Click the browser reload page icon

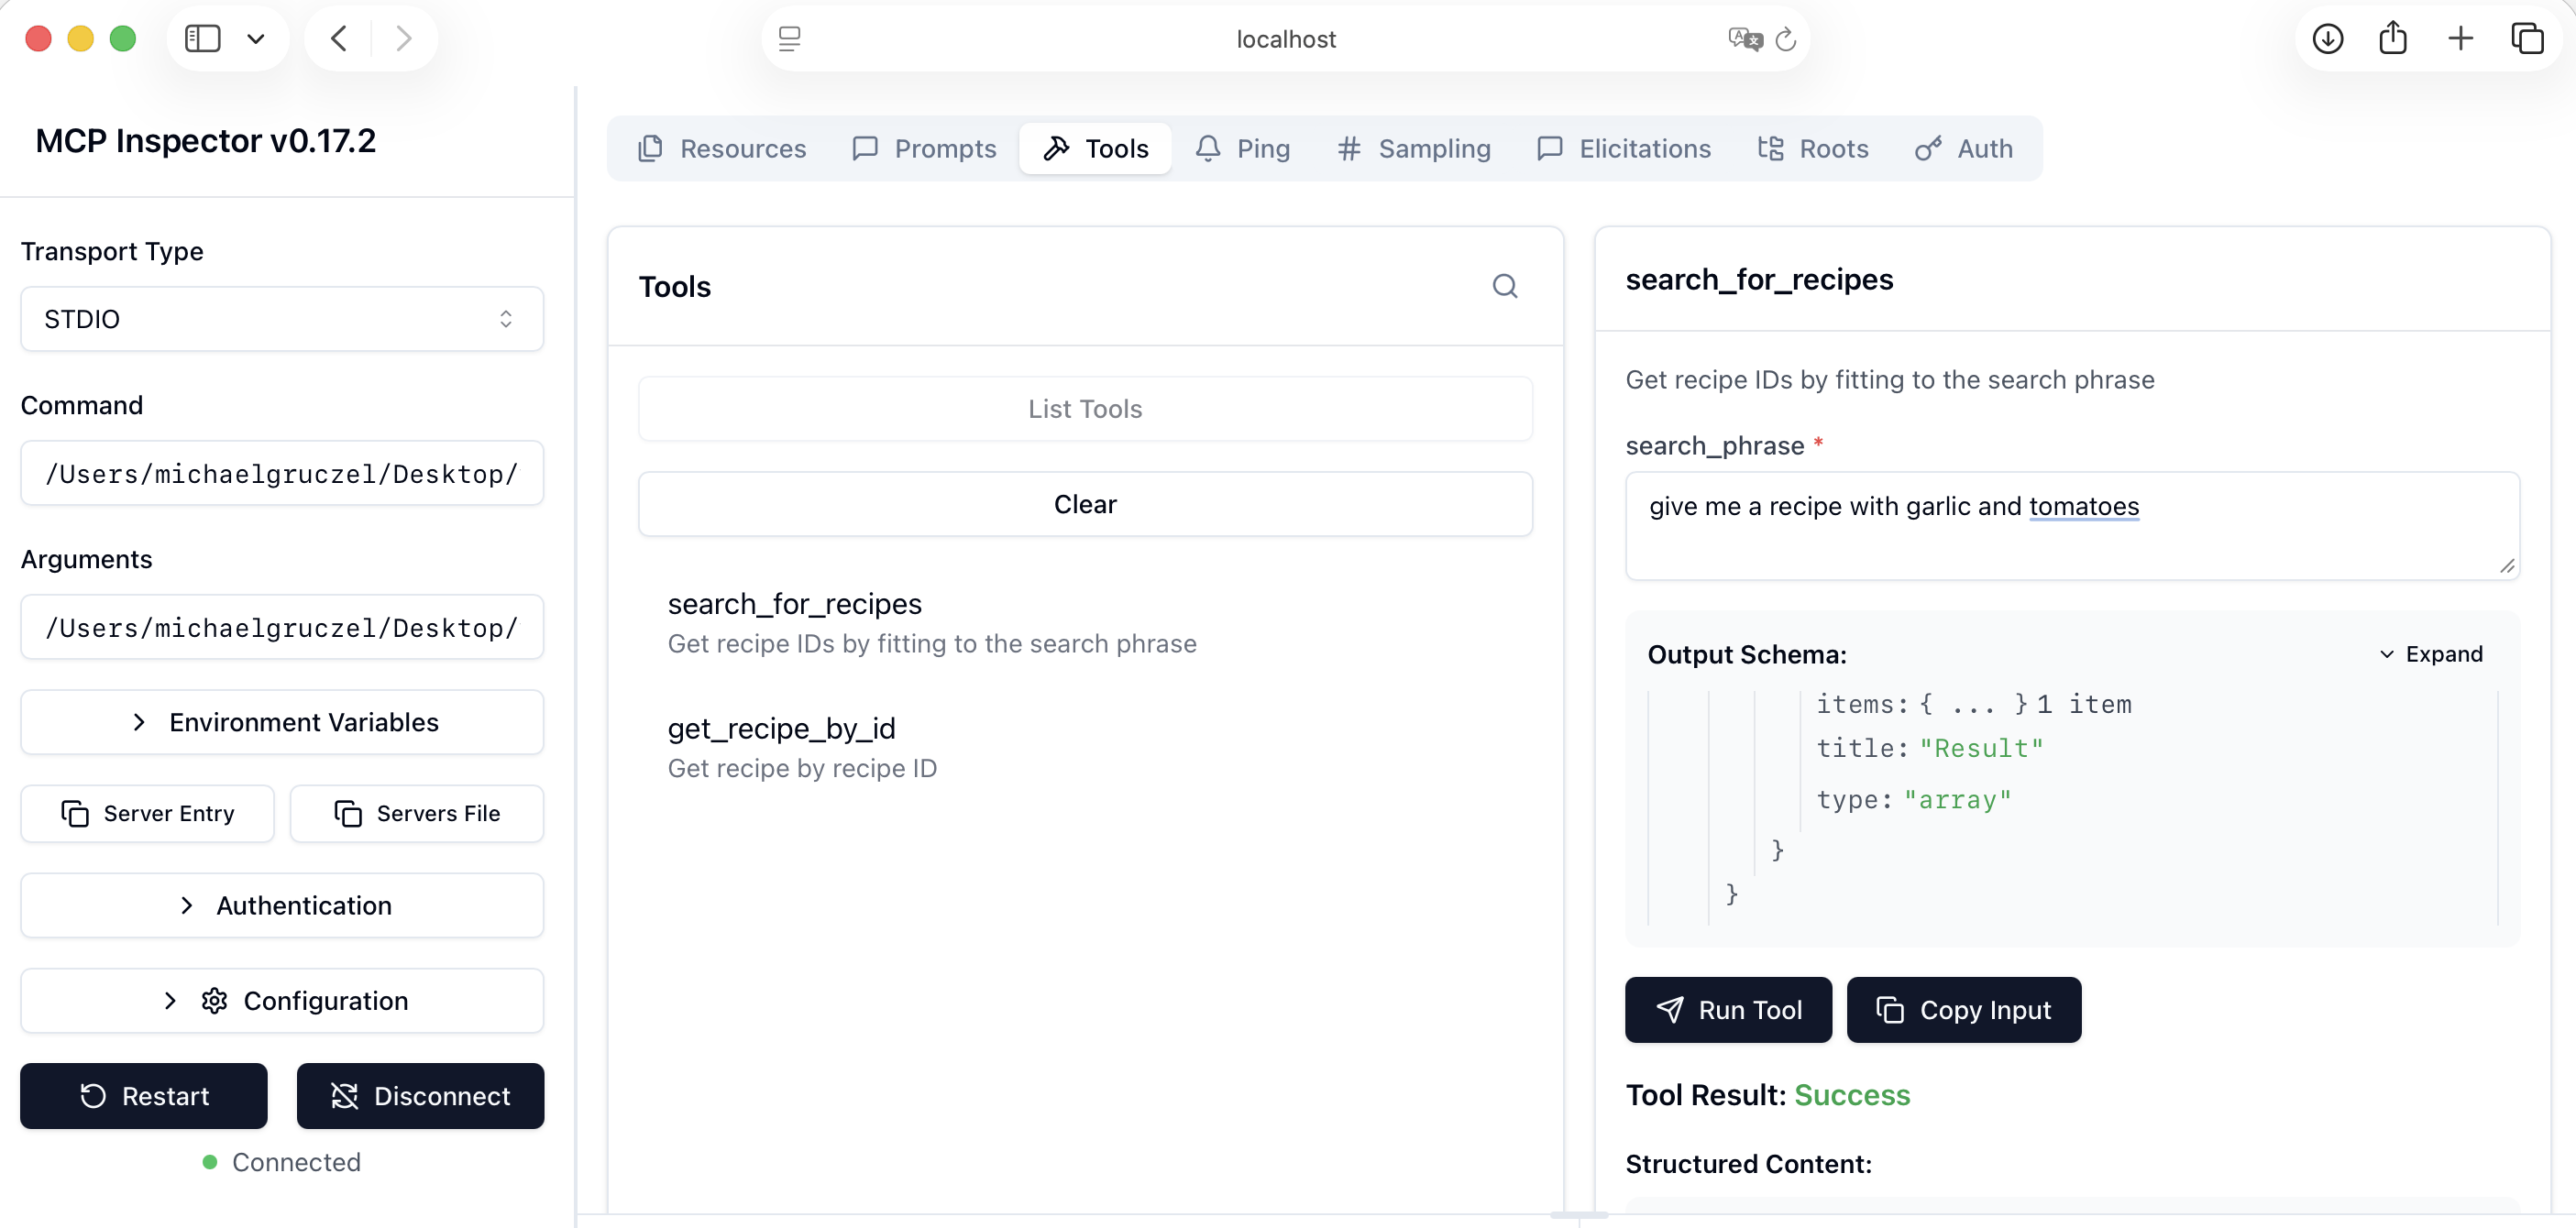pyautogui.click(x=1785, y=39)
